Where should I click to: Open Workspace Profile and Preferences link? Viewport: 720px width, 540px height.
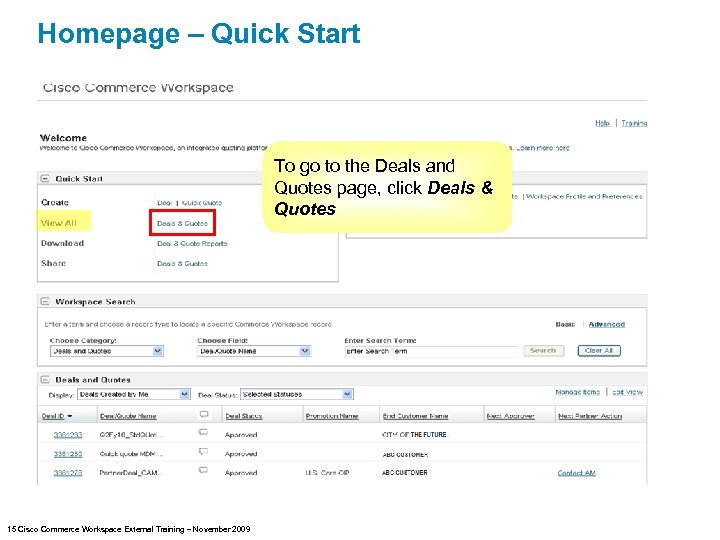click(584, 197)
